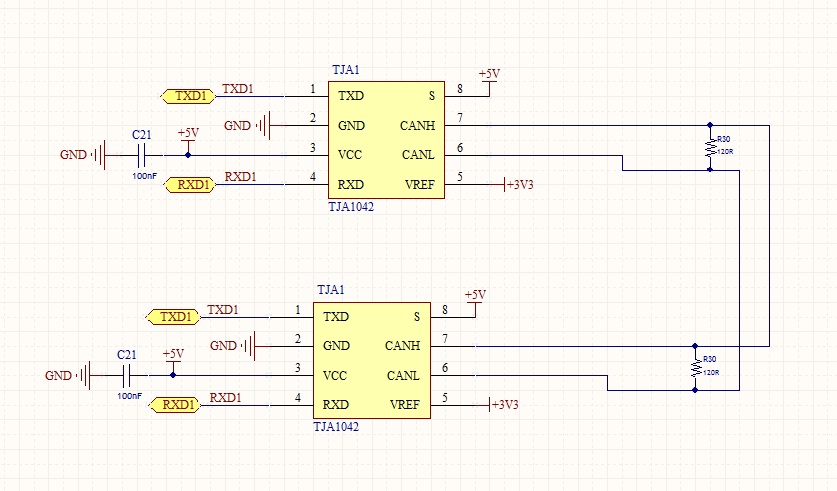Select the upper TXD1 yellow port symbol

(188, 96)
